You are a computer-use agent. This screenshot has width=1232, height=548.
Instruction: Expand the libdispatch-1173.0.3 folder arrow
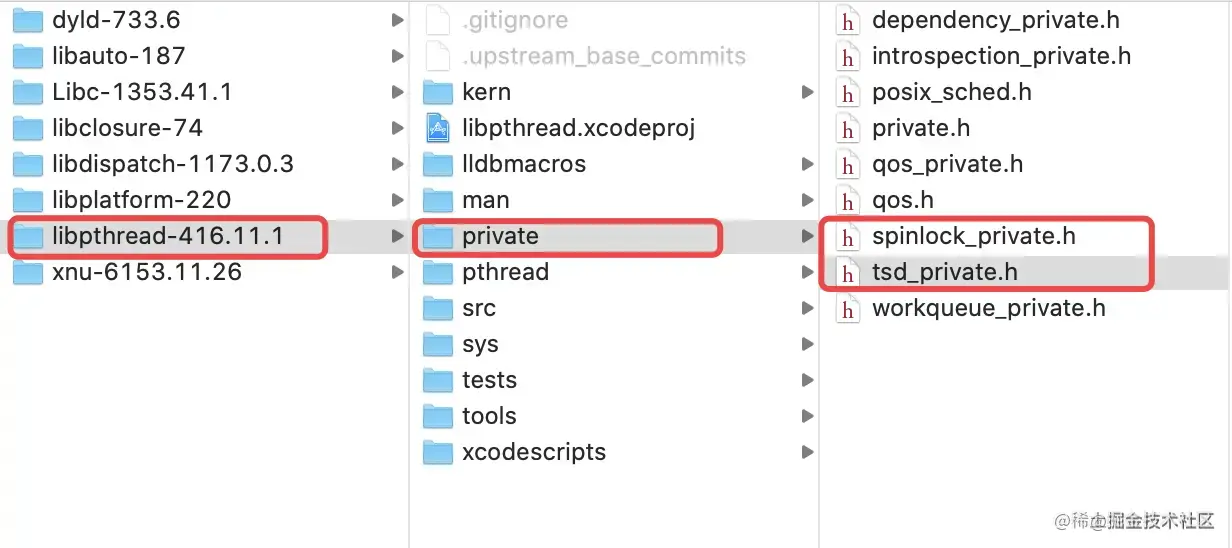tap(398, 164)
